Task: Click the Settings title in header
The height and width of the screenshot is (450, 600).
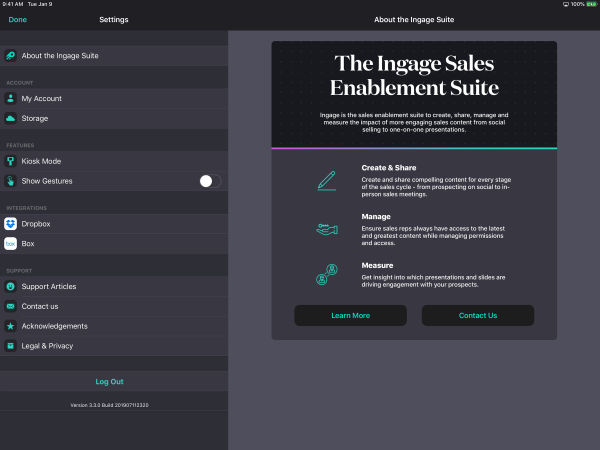Action: pos(114,20)
